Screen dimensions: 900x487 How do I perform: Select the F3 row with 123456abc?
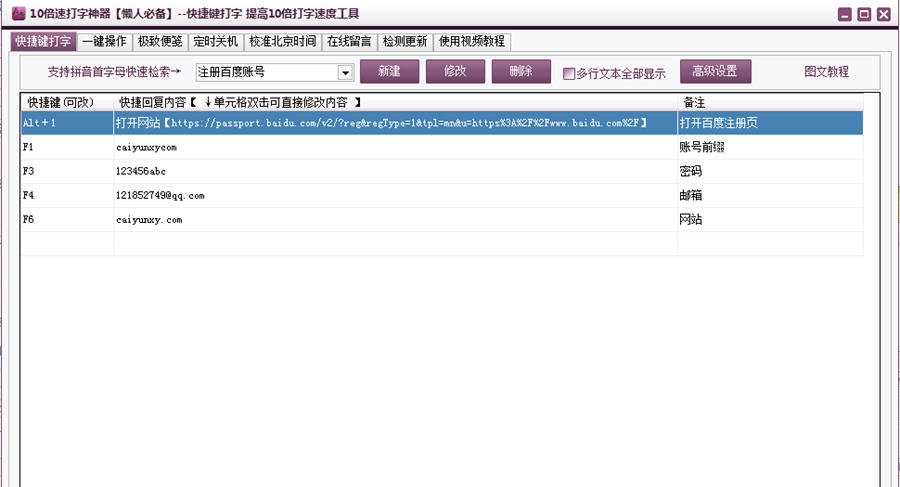pyautogui.click(x=442, y=171)
